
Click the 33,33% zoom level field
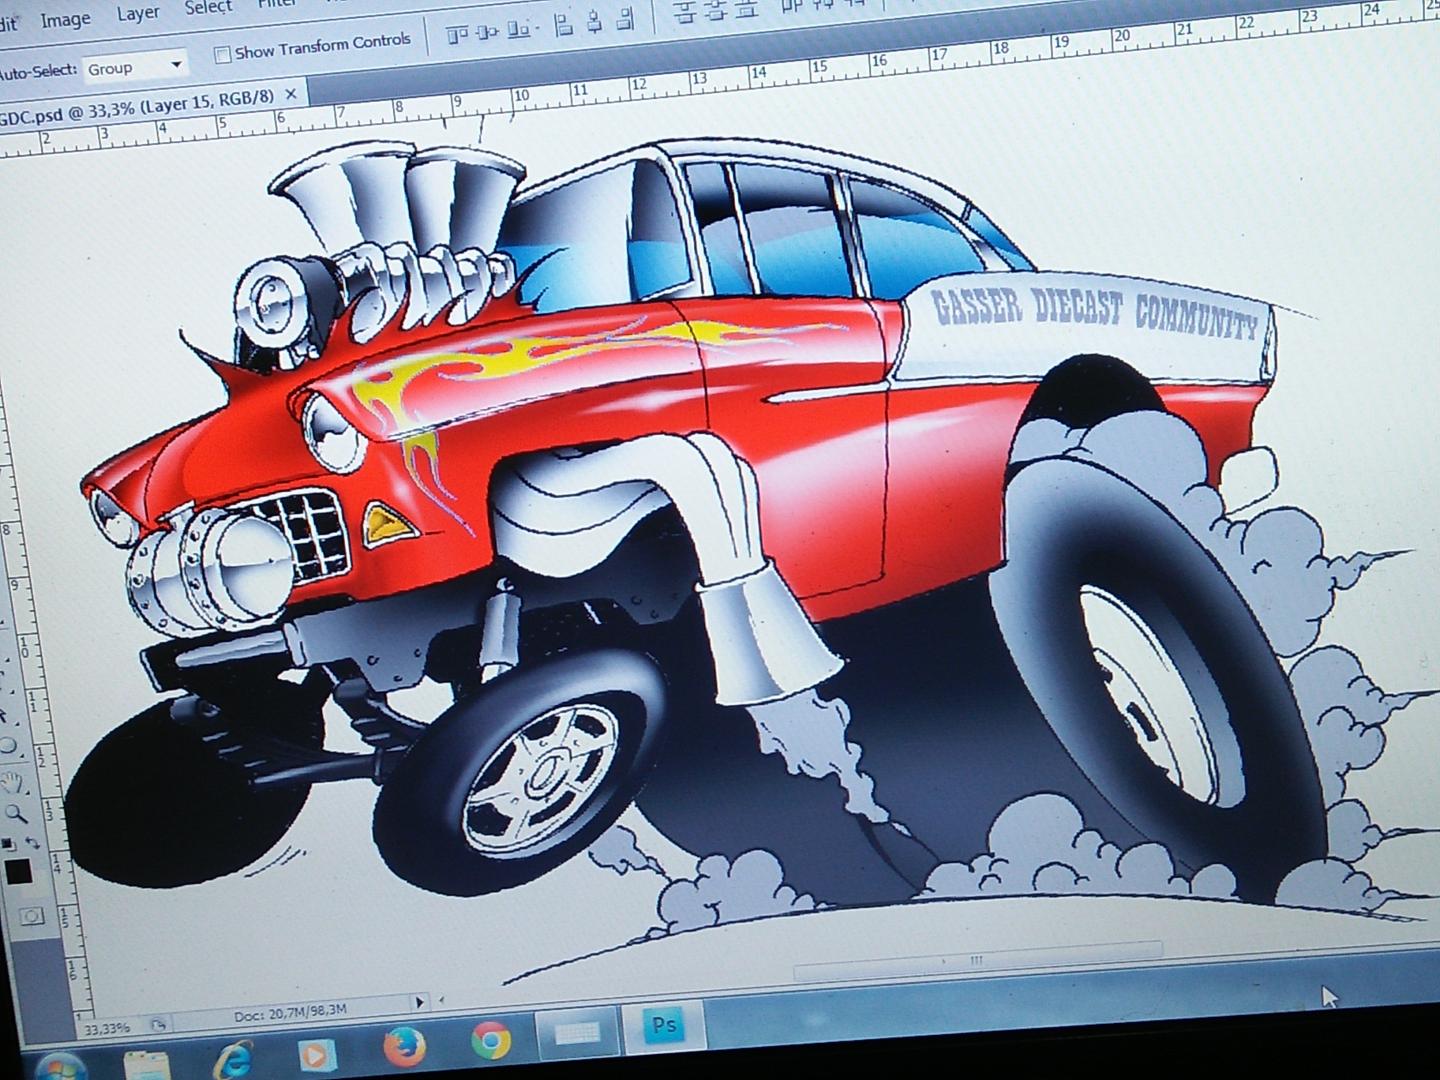tap(108, 1028)
